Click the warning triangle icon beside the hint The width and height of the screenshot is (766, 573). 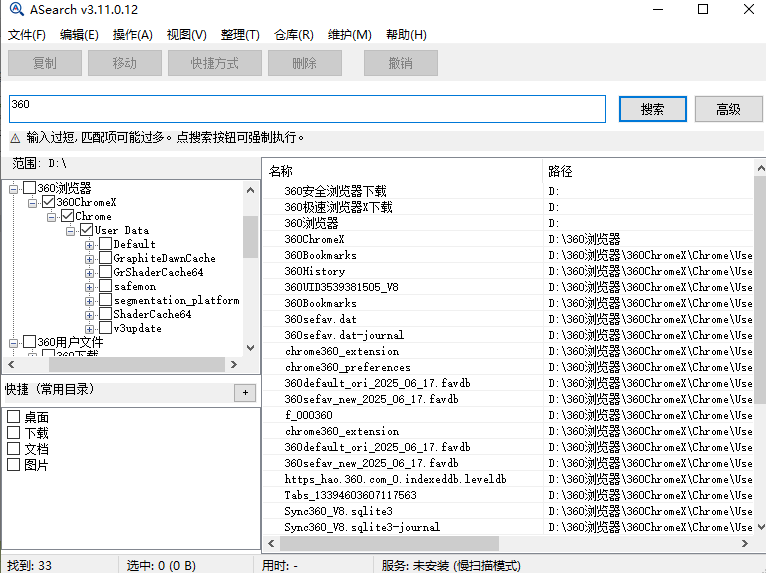click(15, 138)
